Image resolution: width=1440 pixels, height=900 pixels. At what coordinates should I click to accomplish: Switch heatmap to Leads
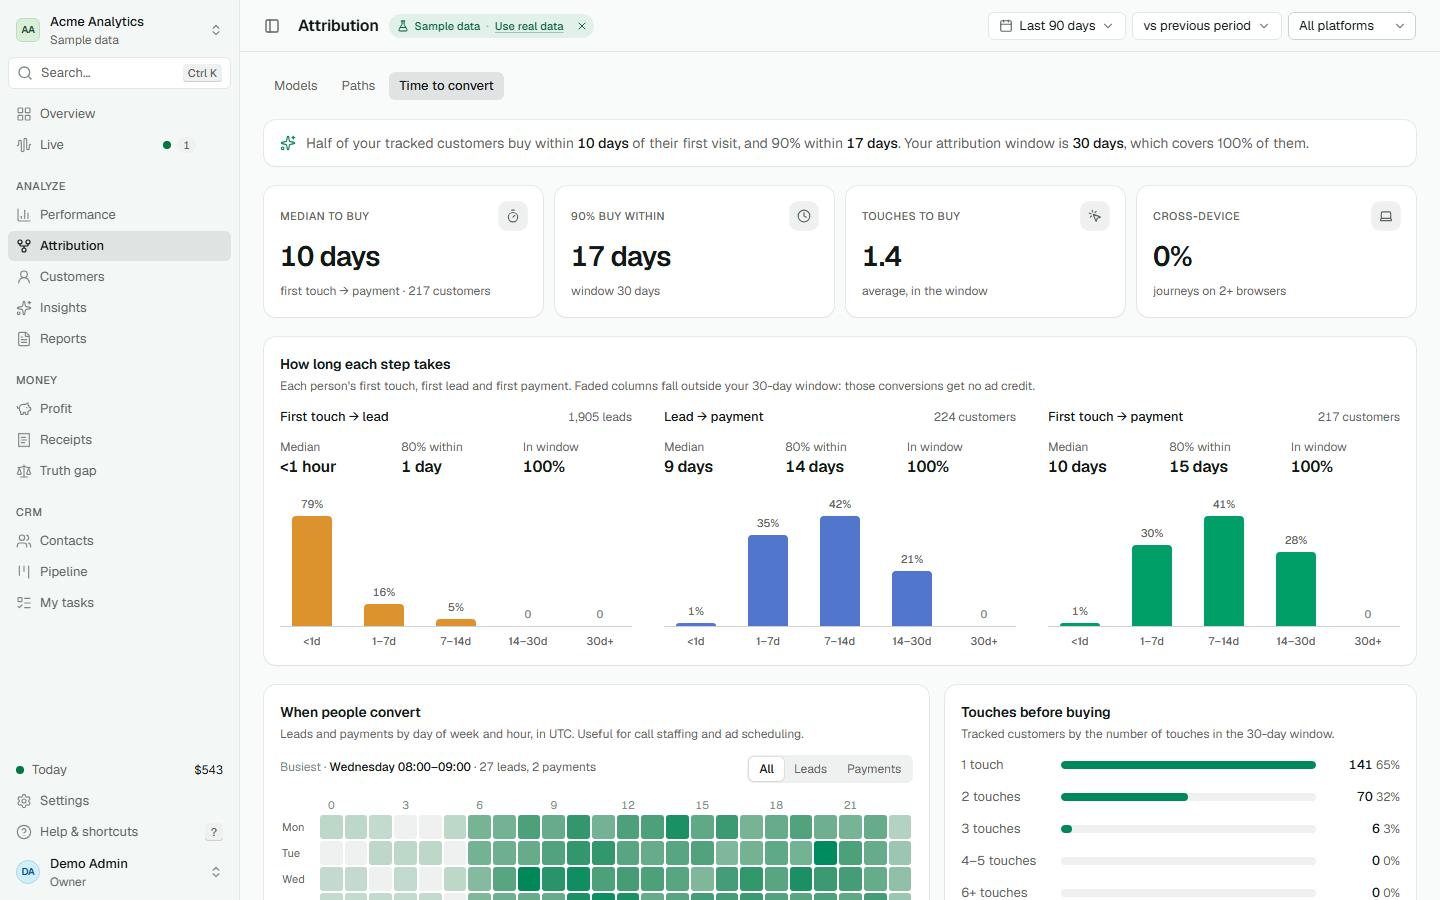pyautogui.click(x=810, y=769)
